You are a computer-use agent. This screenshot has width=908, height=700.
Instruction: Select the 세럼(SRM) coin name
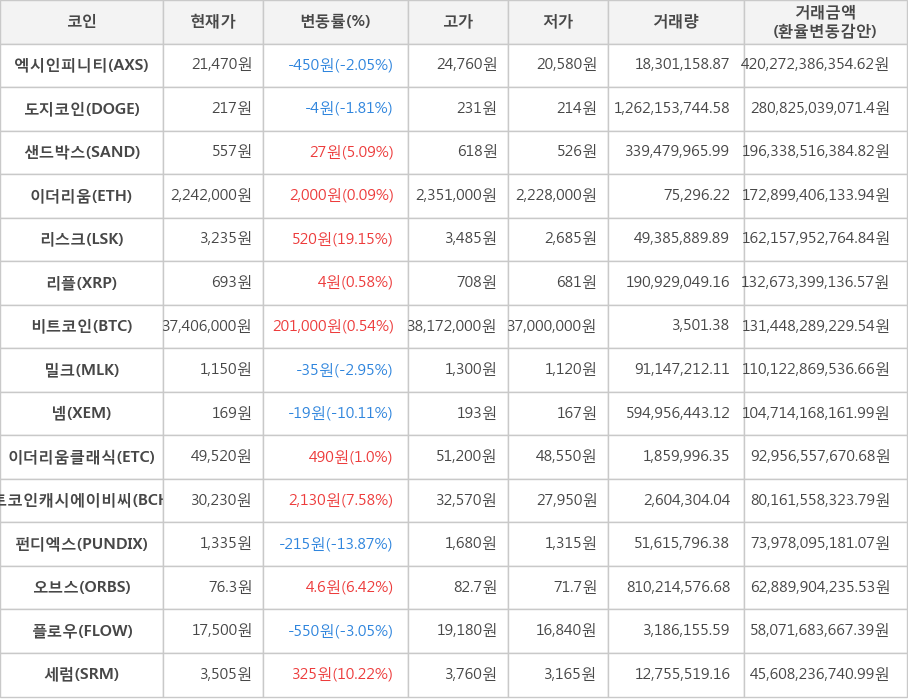pos(81,674)
